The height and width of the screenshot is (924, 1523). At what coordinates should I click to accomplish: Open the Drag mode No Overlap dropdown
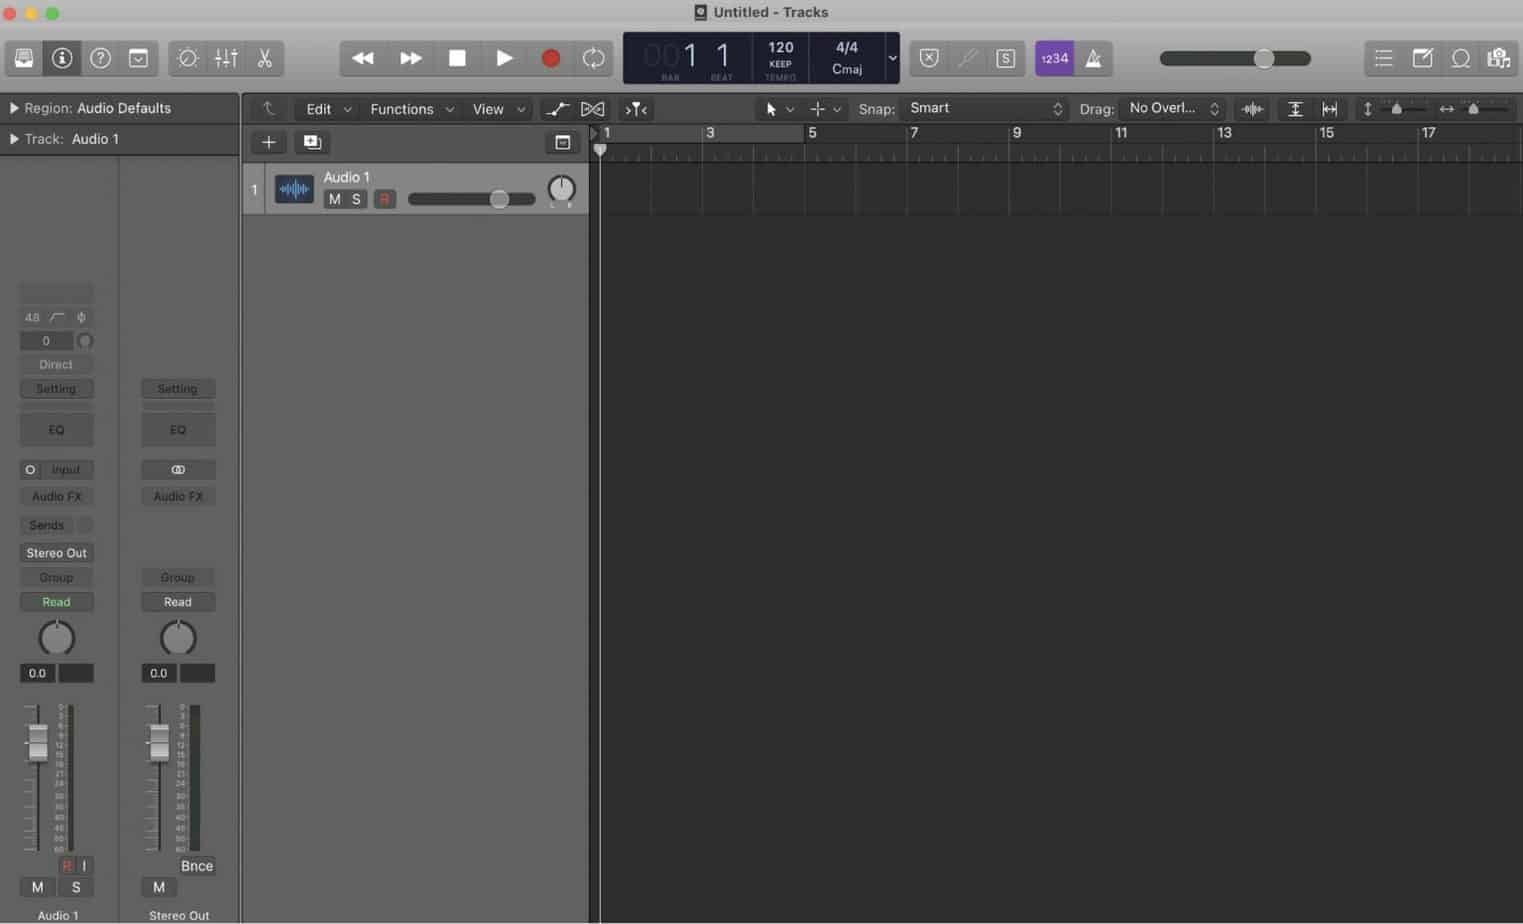click(1172, 108)
